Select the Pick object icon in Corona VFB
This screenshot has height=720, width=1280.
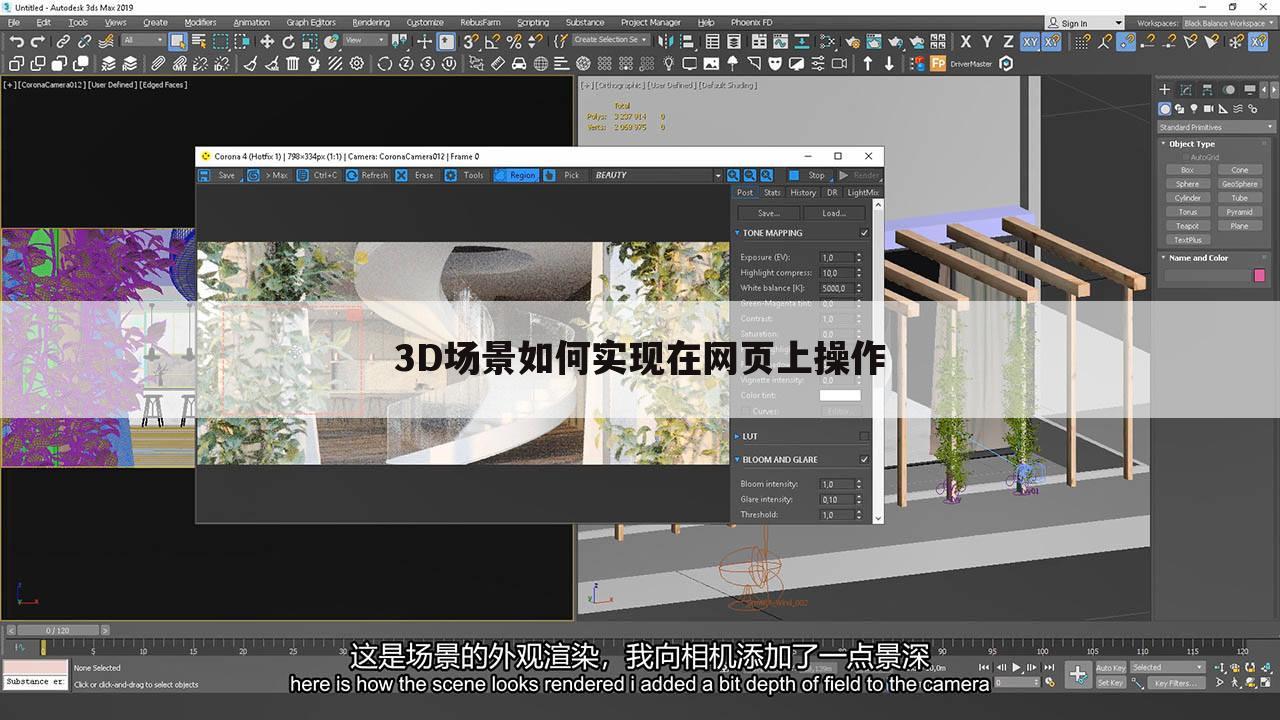552,175
